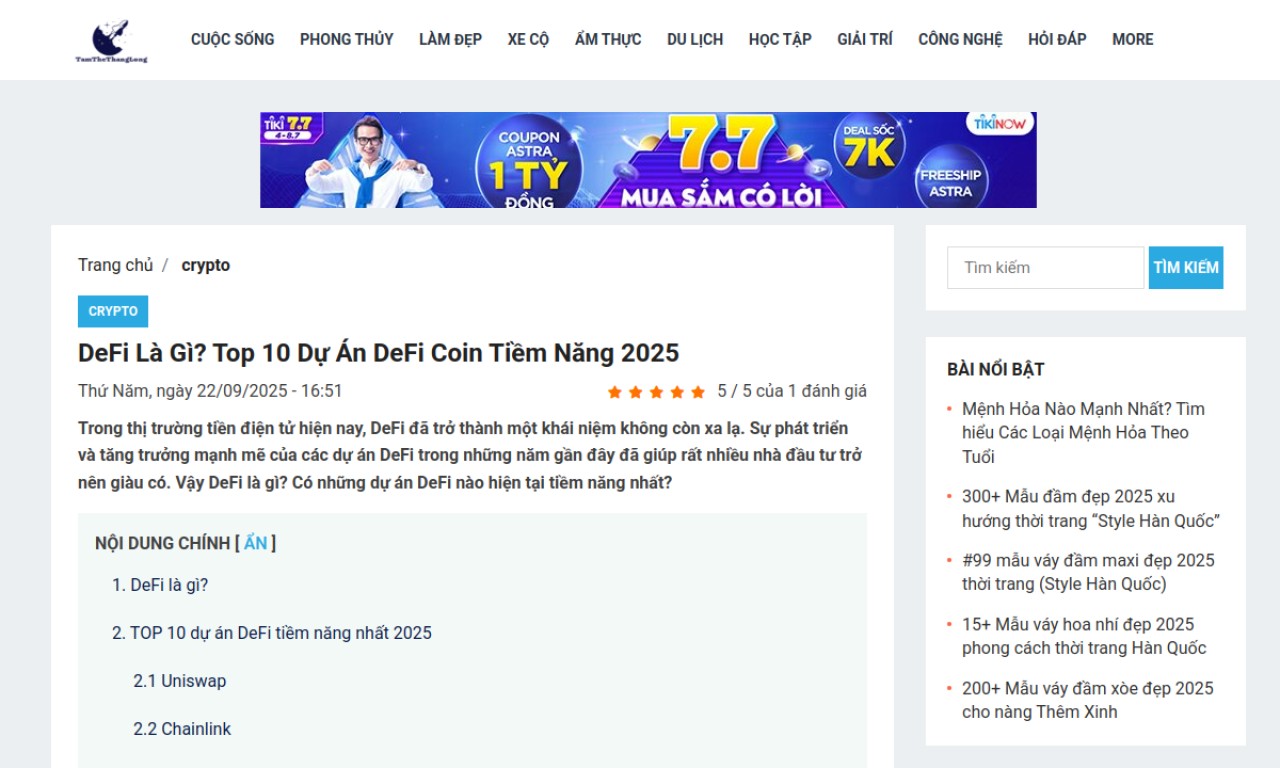Open the TamTheThangLong site logo
Viewport: 1280px width, 768px height.
(x=111, y=41)
